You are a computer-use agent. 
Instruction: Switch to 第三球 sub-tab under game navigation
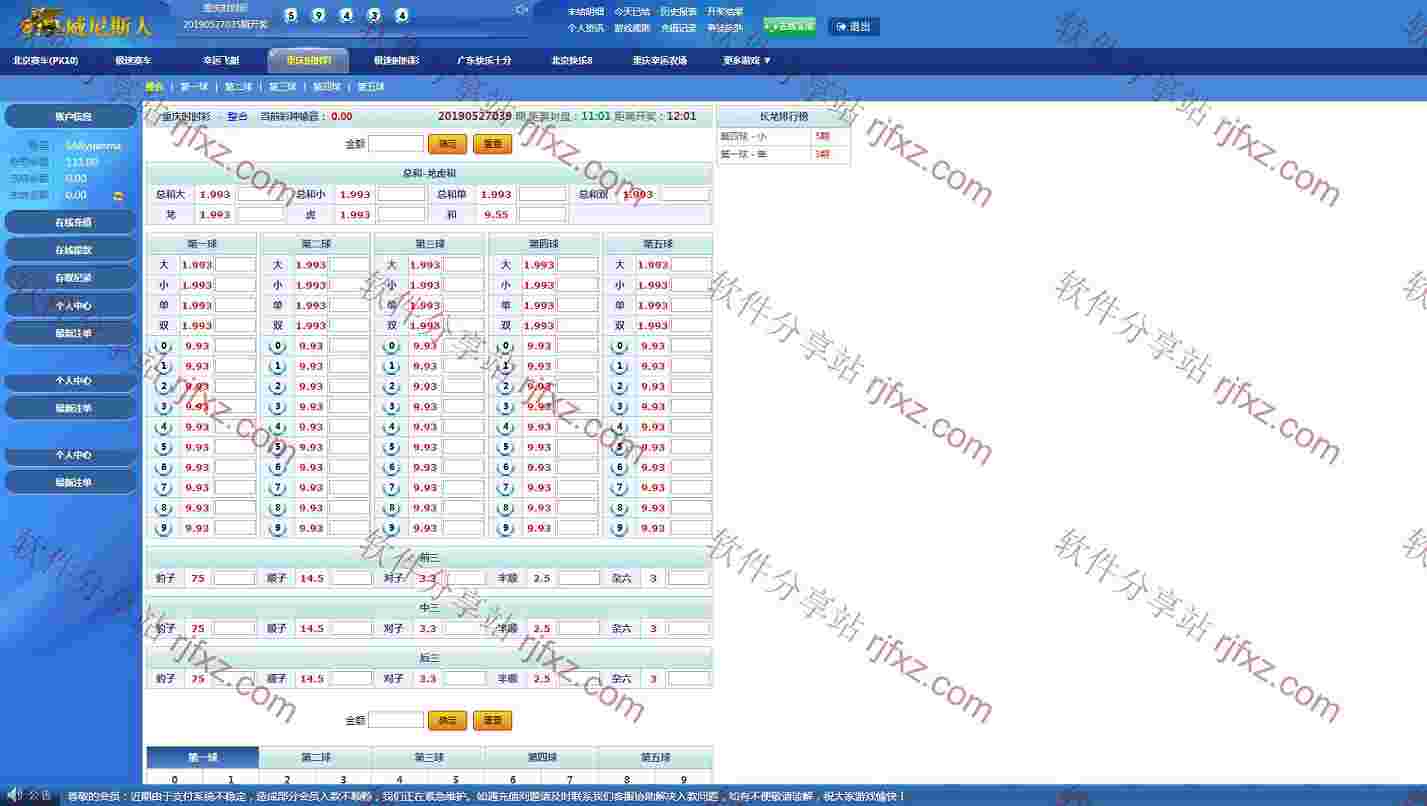click(x=283, y=87)
